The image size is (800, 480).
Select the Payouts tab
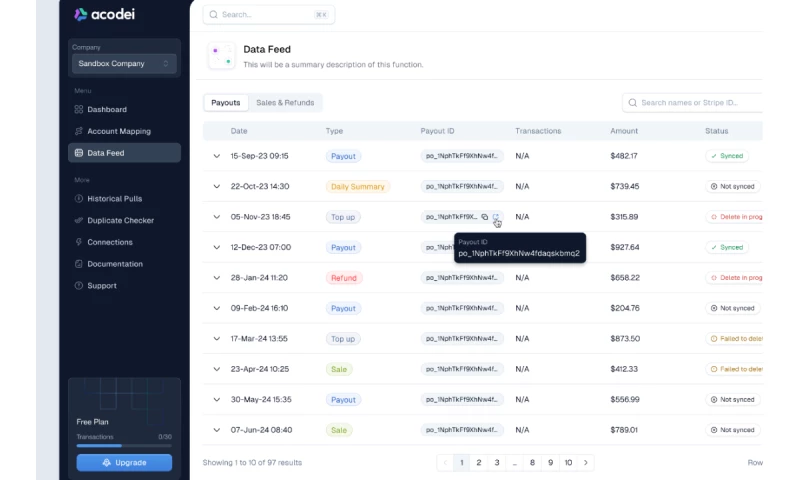pyautogui.click(x=226, y=103)
